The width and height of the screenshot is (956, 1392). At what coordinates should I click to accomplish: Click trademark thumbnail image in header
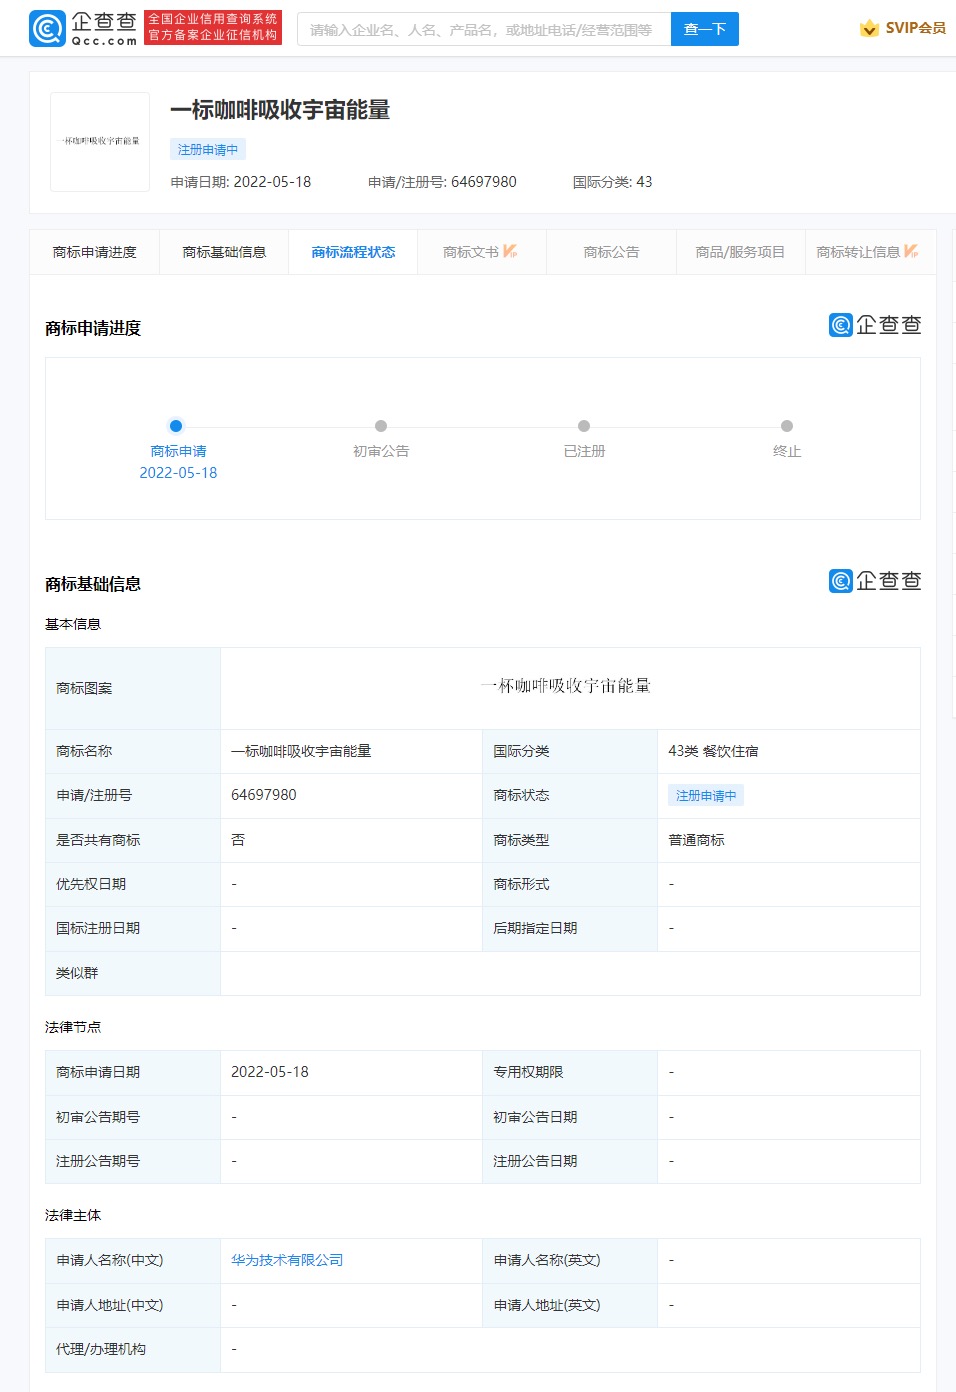pyautogui.click(x=100, y=142)
